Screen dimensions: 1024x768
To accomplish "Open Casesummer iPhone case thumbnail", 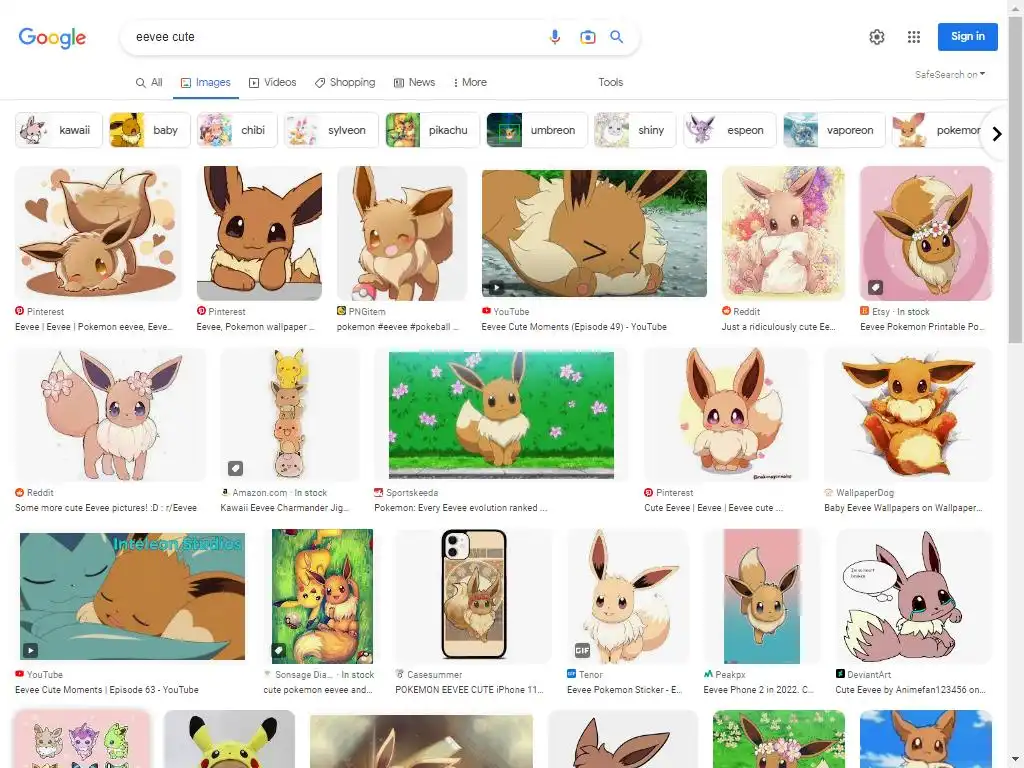I will pos(473,595).
